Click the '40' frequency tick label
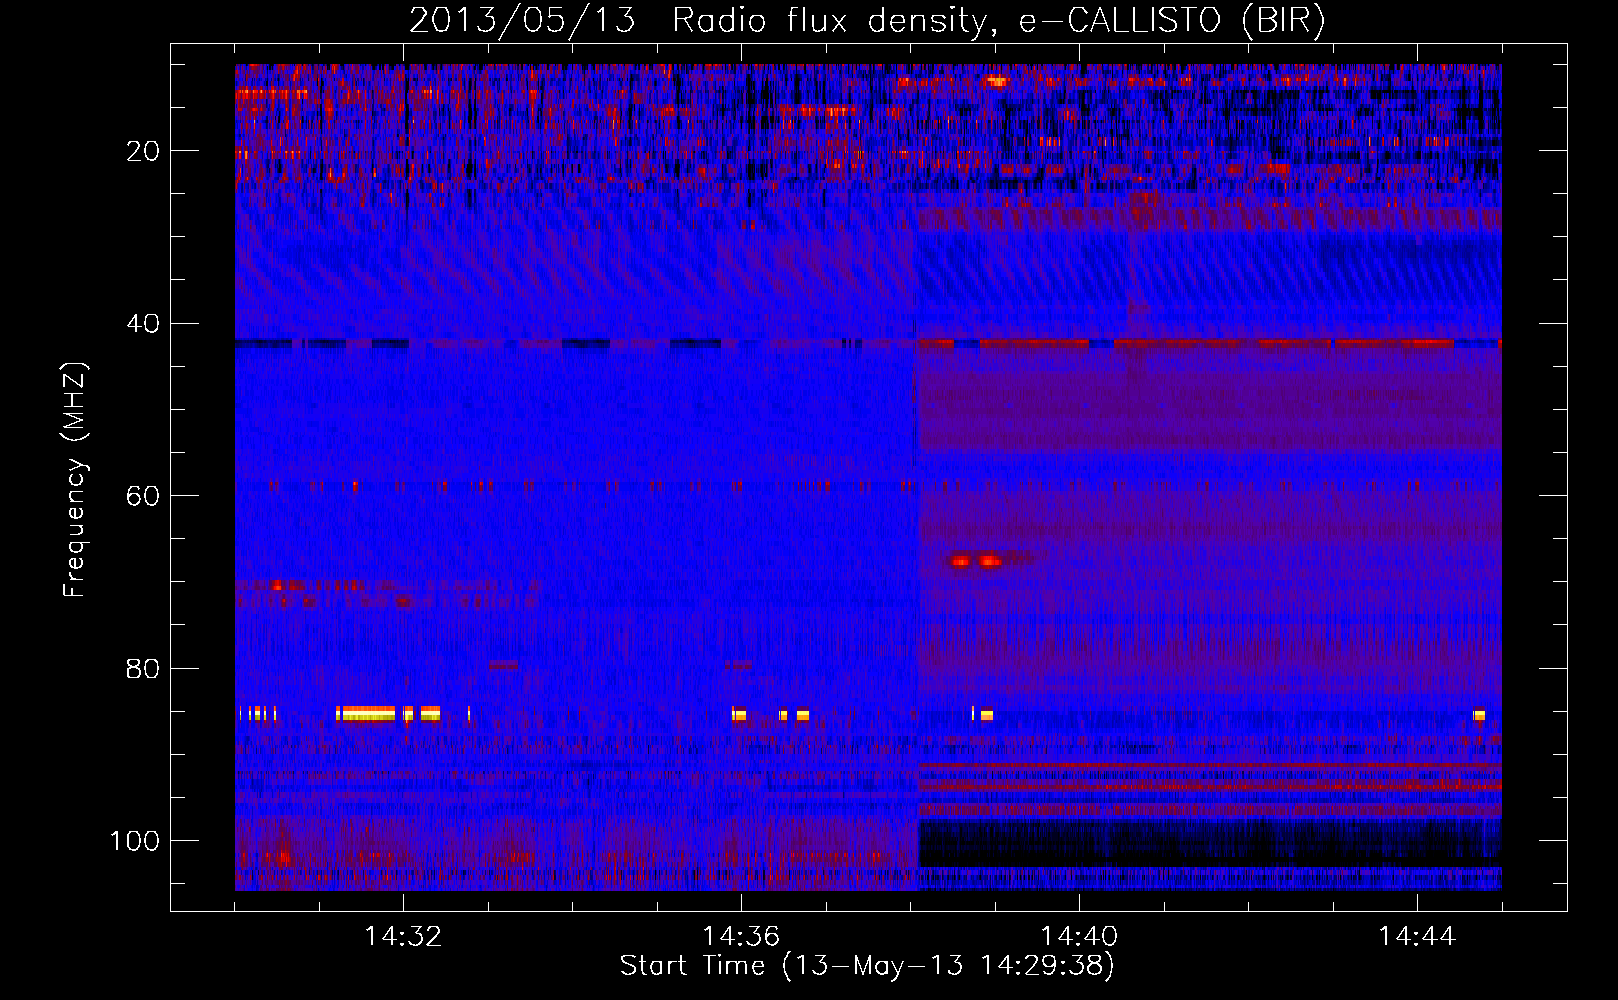The image size is (1618, 1000). [x=144, y=324]
